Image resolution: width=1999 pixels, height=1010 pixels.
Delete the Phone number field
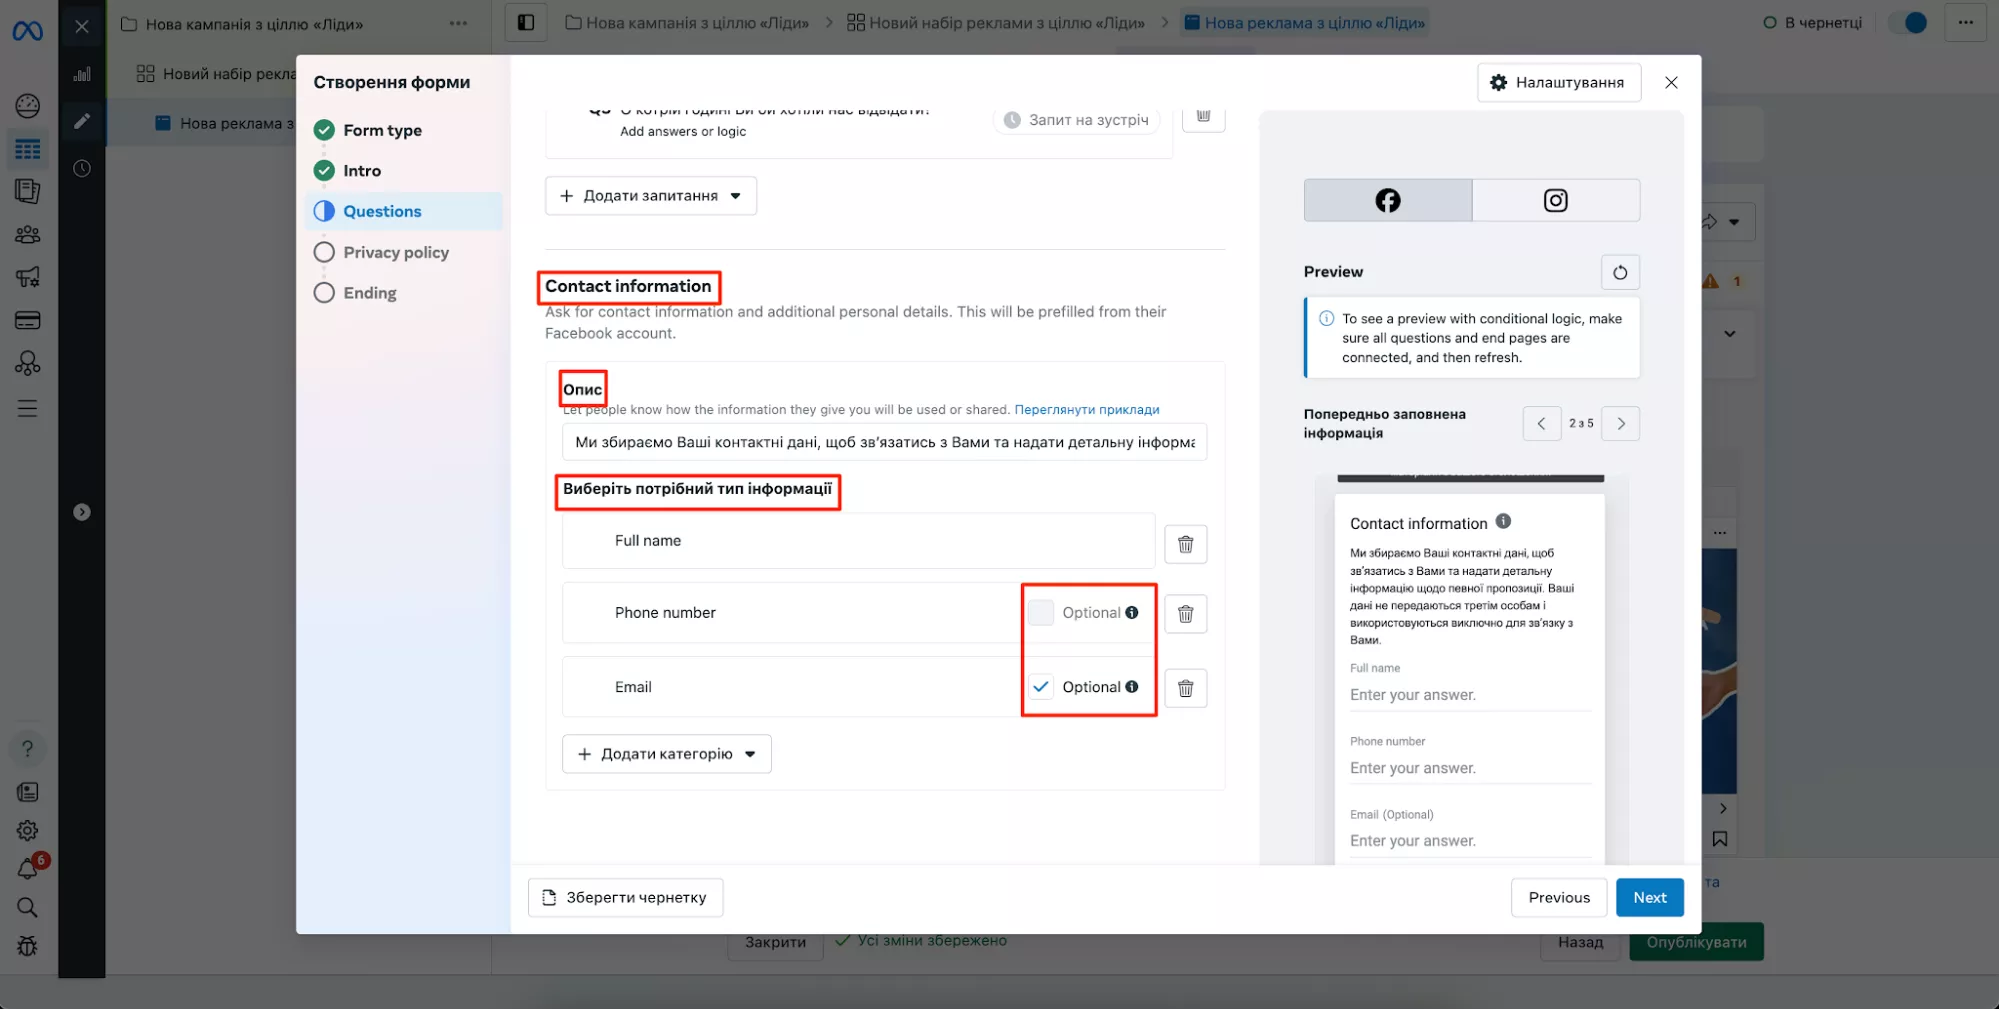coord(1185,614)
